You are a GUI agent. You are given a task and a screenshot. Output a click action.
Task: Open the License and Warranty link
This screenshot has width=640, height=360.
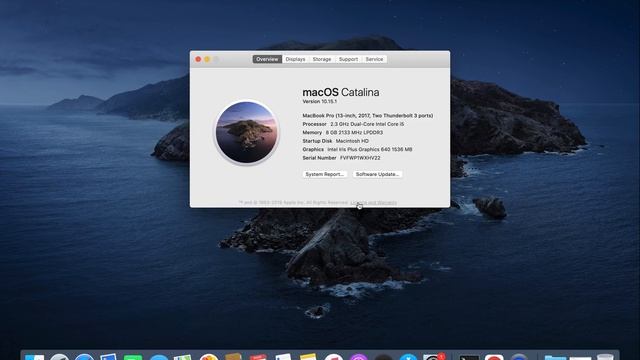(x=373, y=202)
